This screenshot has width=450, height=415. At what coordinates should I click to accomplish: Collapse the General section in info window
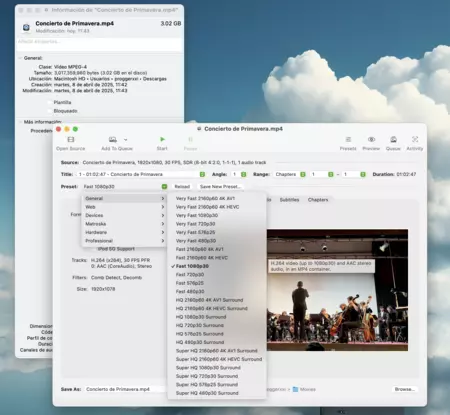point(20,58)
